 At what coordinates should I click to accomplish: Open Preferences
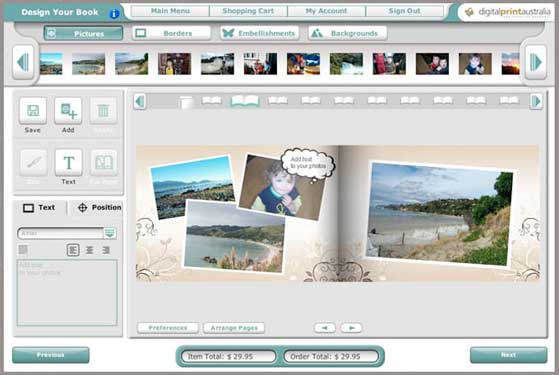(168, 328)
